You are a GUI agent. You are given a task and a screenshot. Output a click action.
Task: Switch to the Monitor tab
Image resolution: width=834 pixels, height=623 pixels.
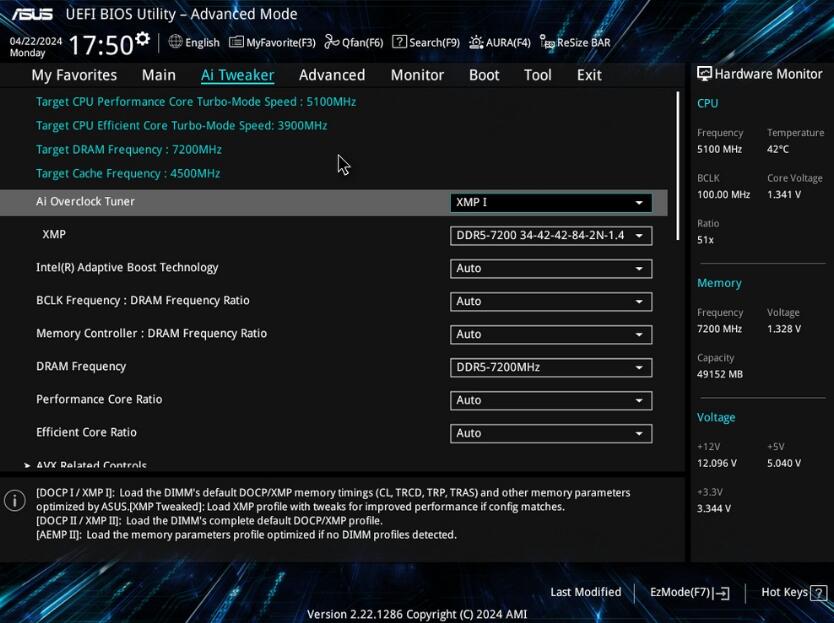pos(417,75)
